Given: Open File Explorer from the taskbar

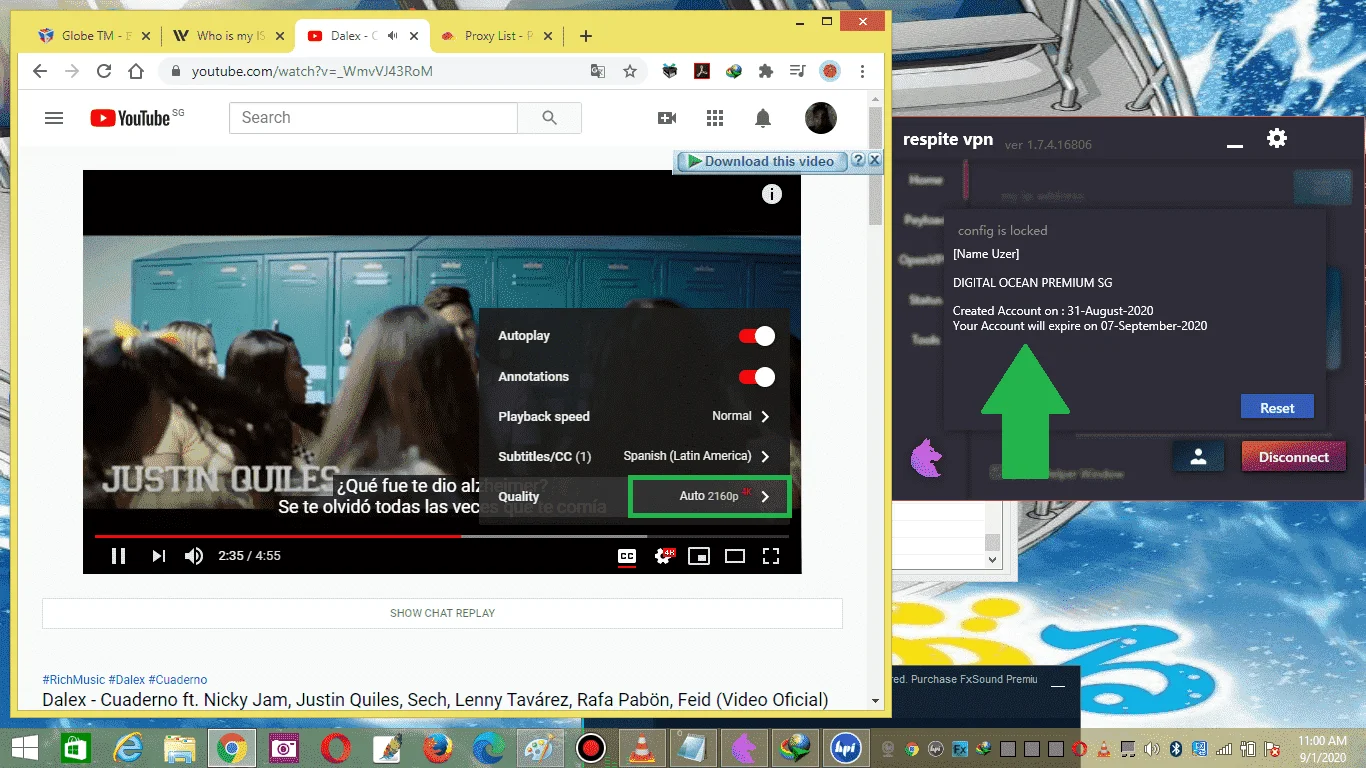Looking at the screenshot, I should 179,748.
